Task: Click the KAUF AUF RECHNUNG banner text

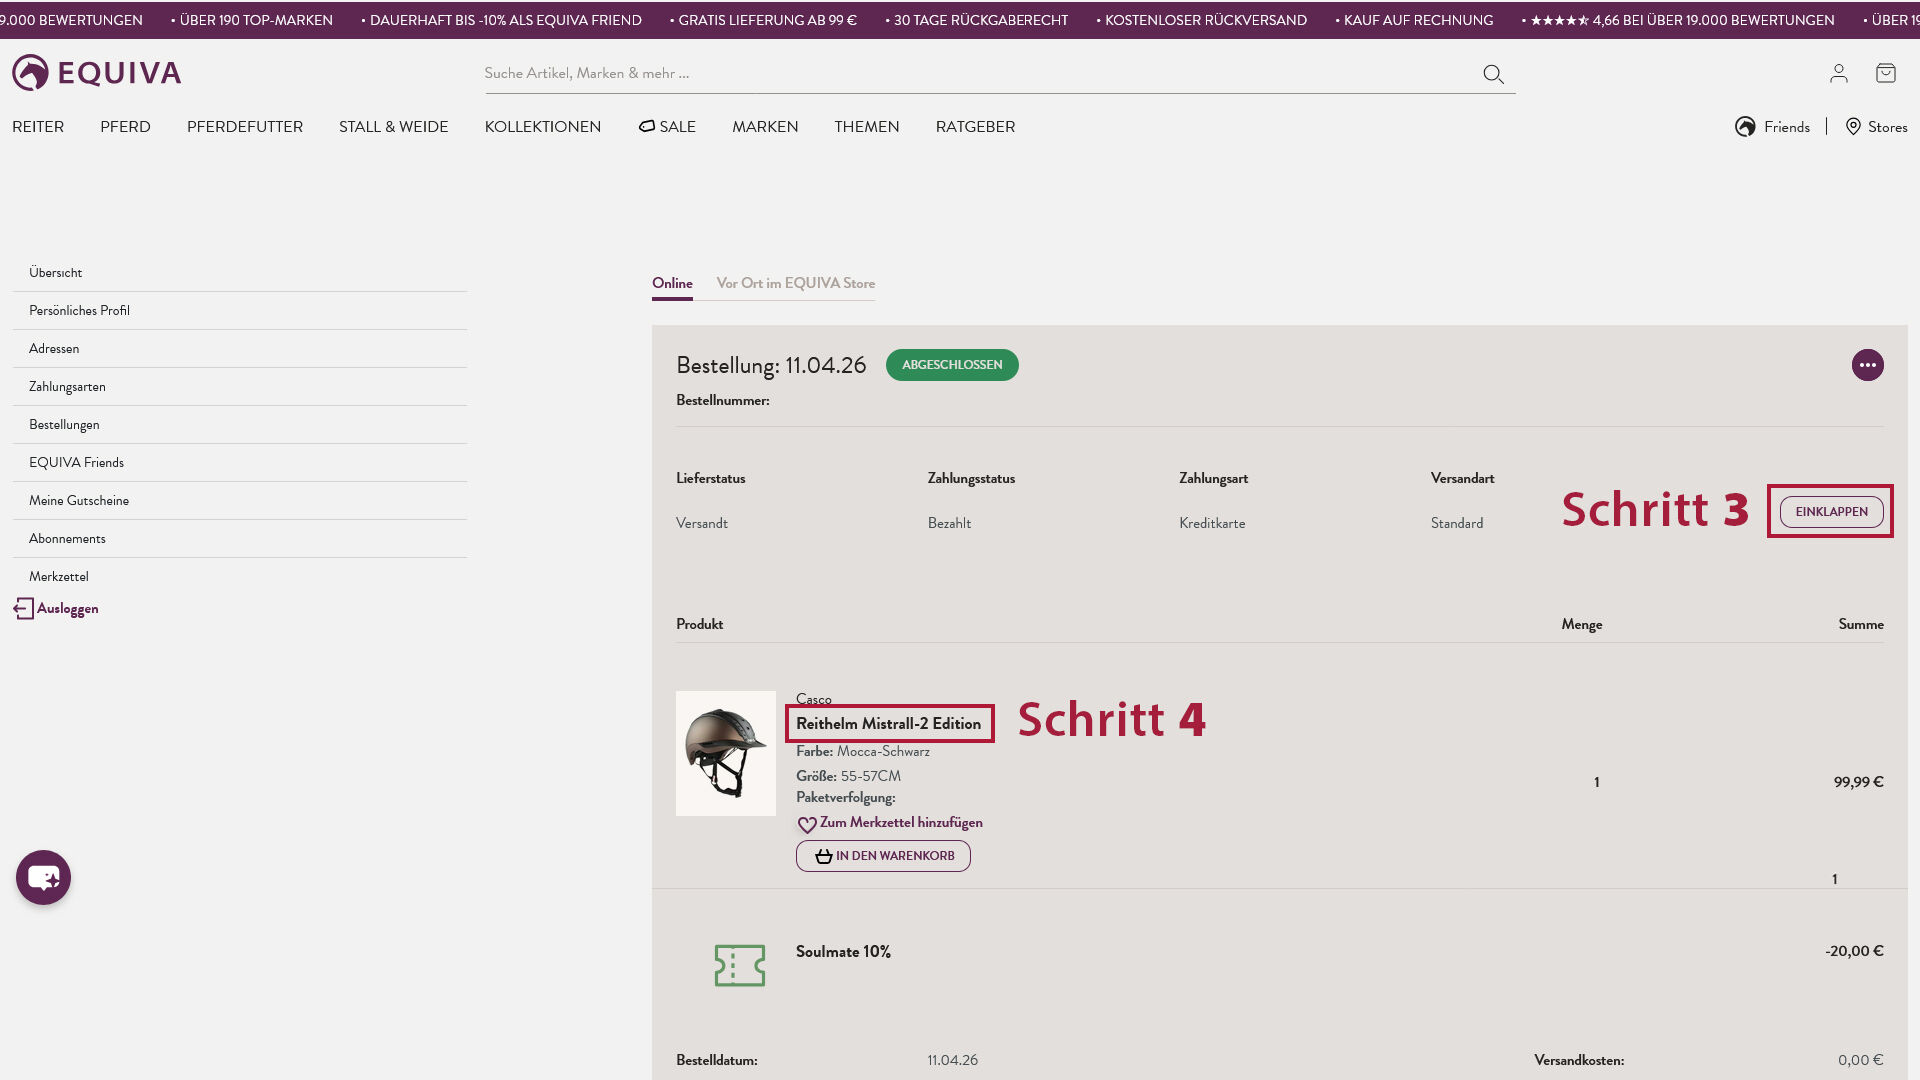Action: [1418, 20]
